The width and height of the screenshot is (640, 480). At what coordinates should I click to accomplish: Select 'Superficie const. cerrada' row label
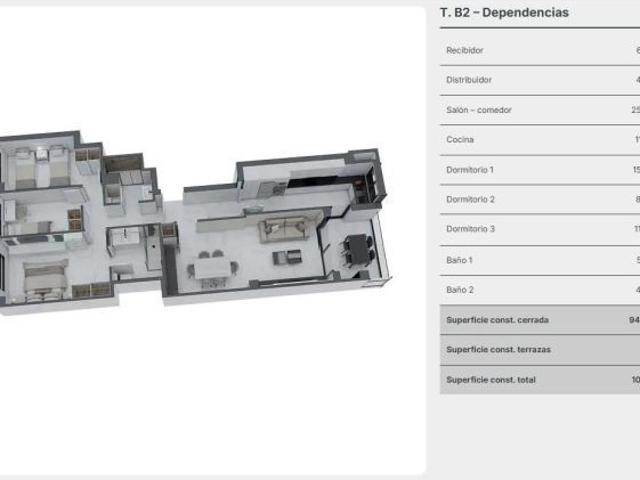pyautogui.click(x=497, y=320)
